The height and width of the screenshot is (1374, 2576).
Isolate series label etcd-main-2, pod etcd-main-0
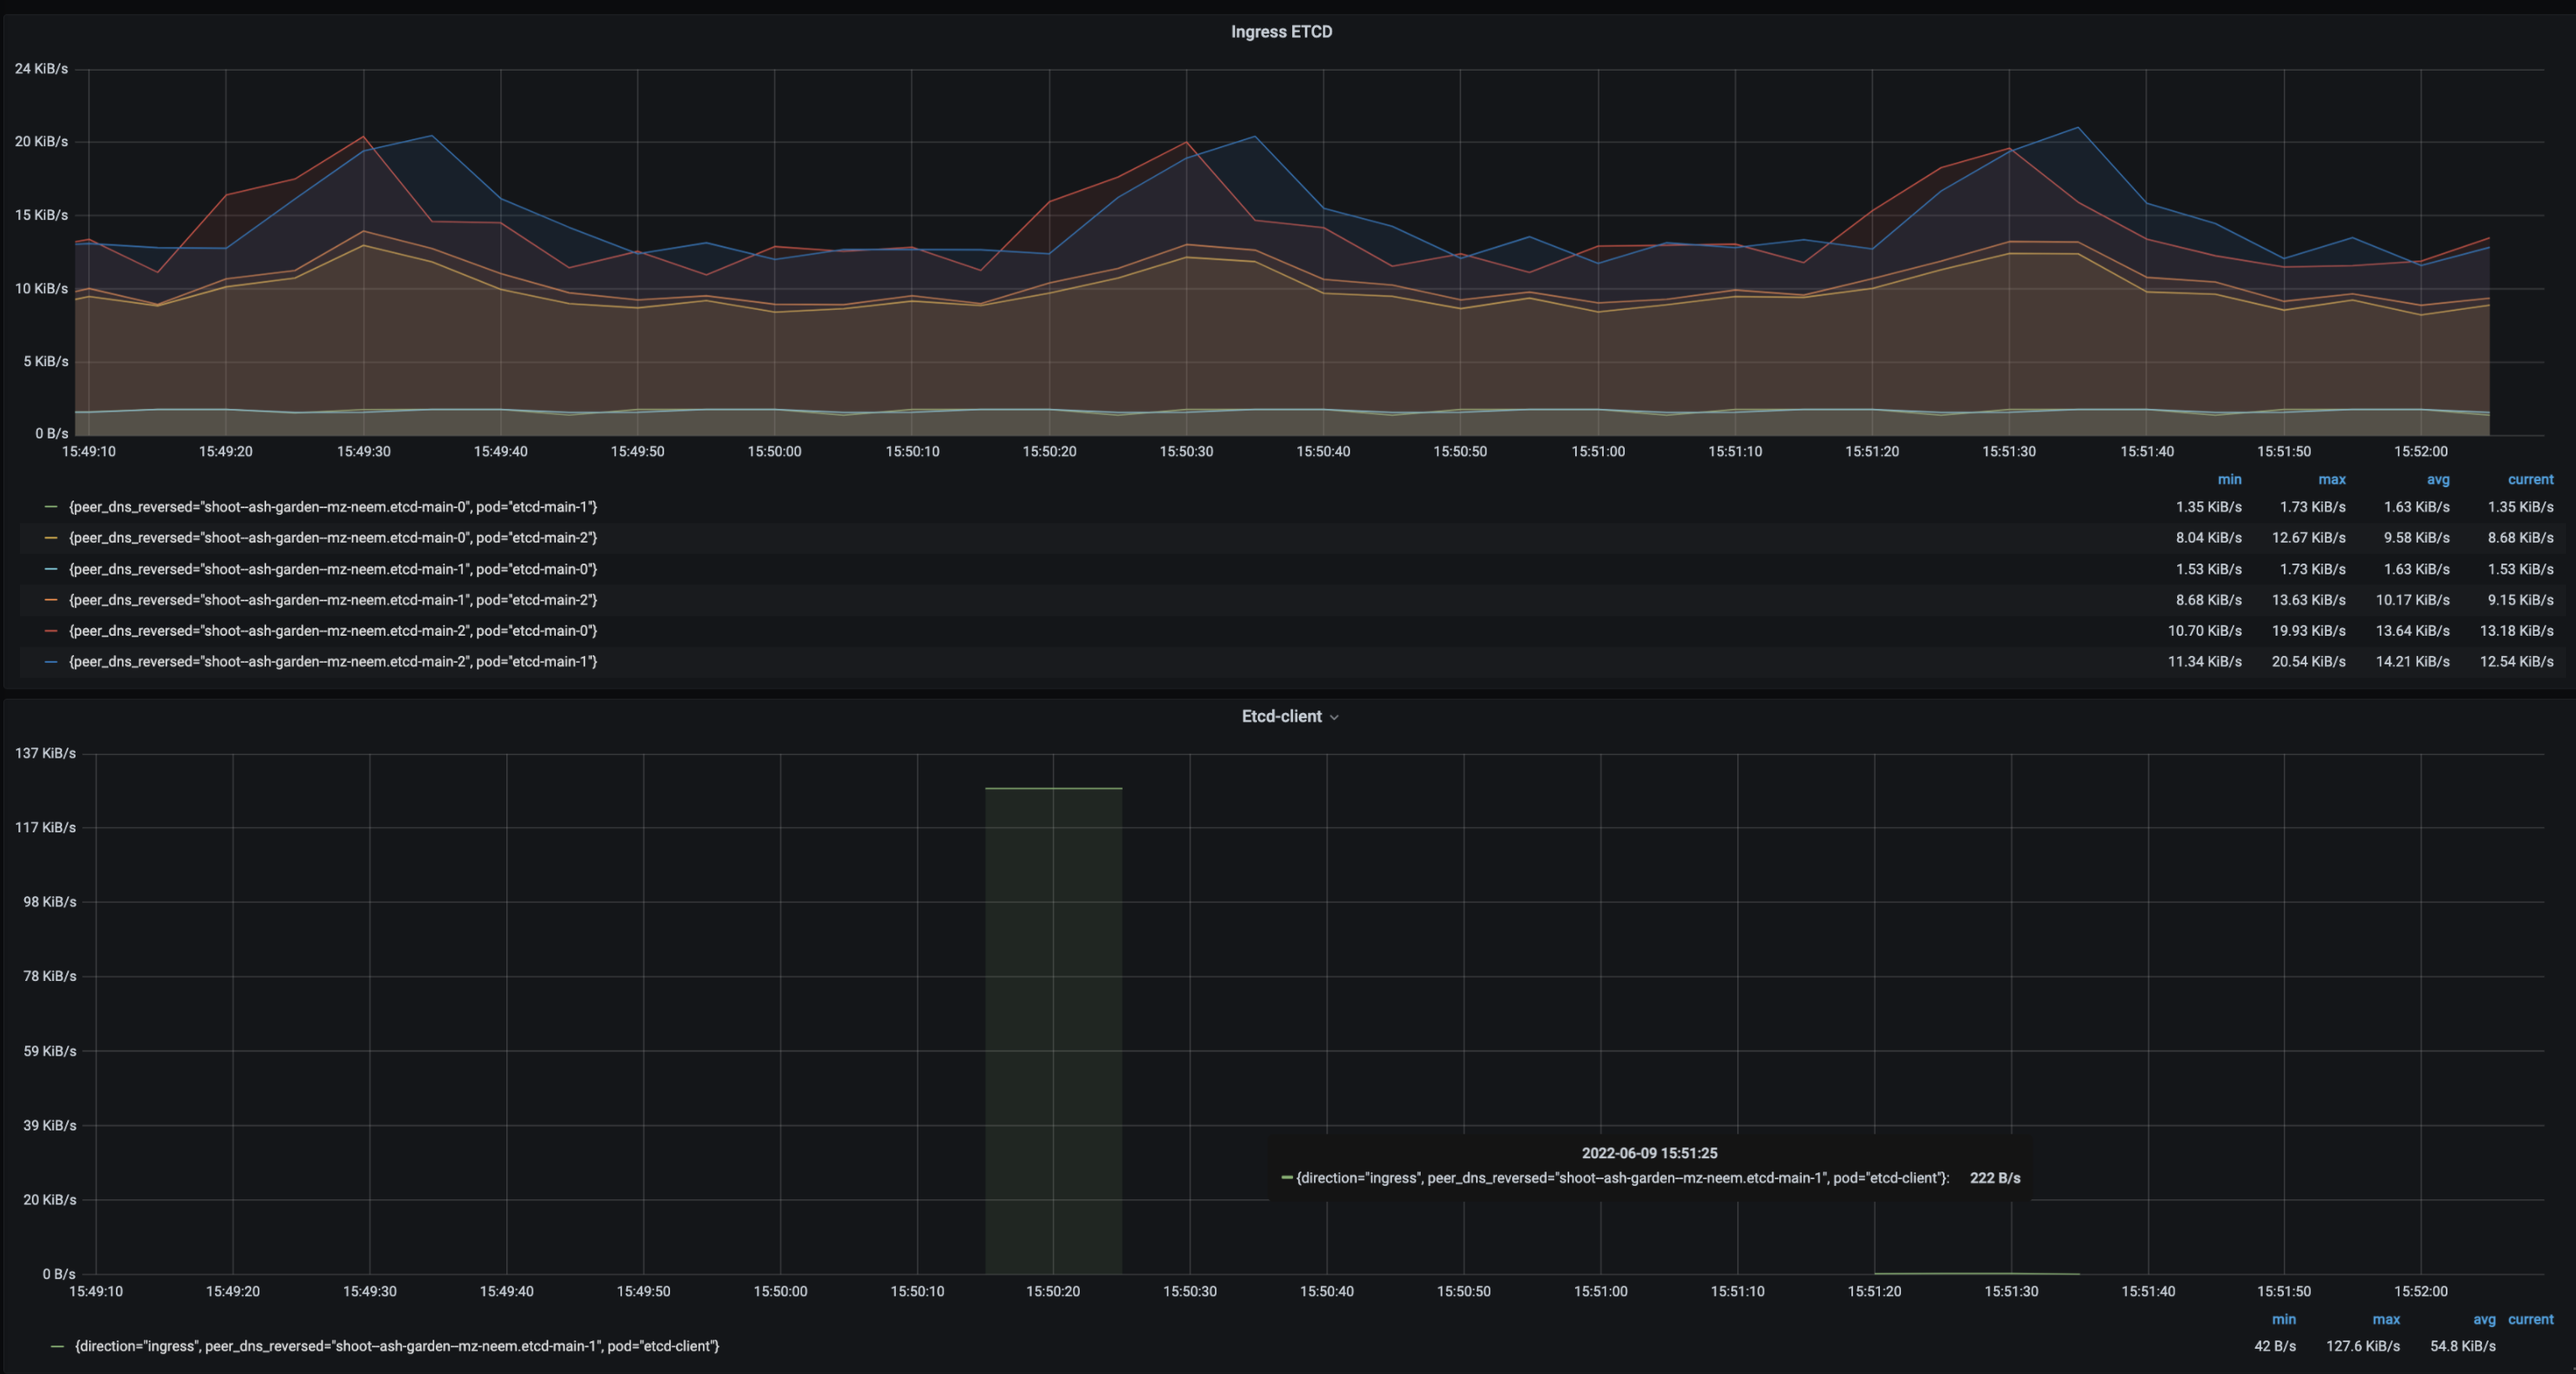click(332, 631)
